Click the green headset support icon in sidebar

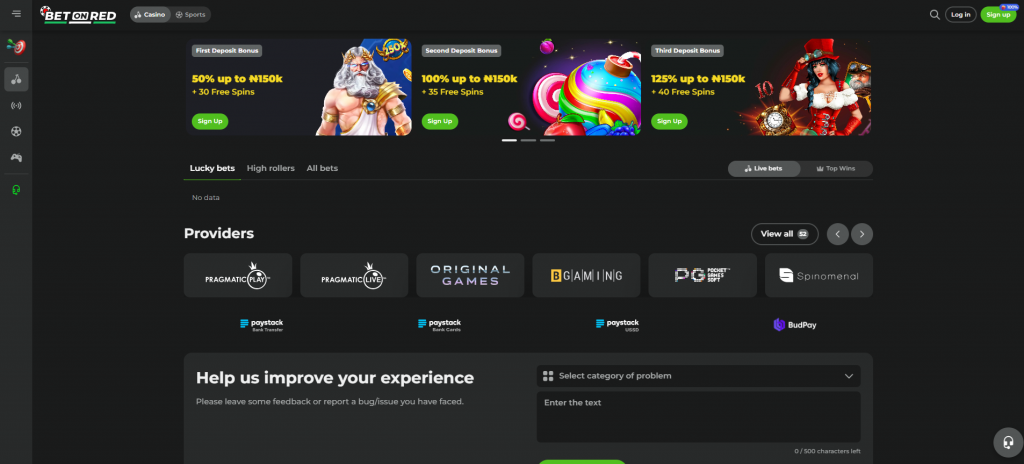16,190
